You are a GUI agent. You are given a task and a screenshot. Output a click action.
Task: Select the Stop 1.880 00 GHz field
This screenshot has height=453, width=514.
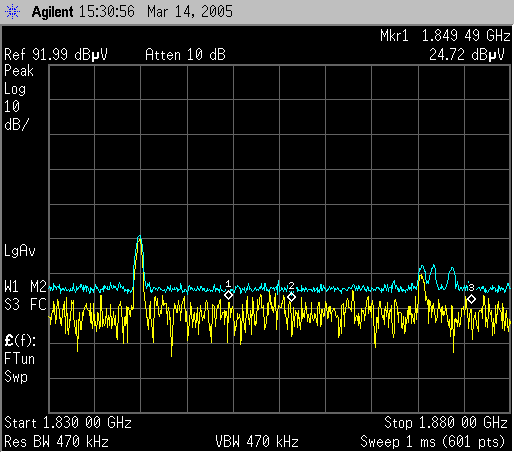(x=446, y=423)
